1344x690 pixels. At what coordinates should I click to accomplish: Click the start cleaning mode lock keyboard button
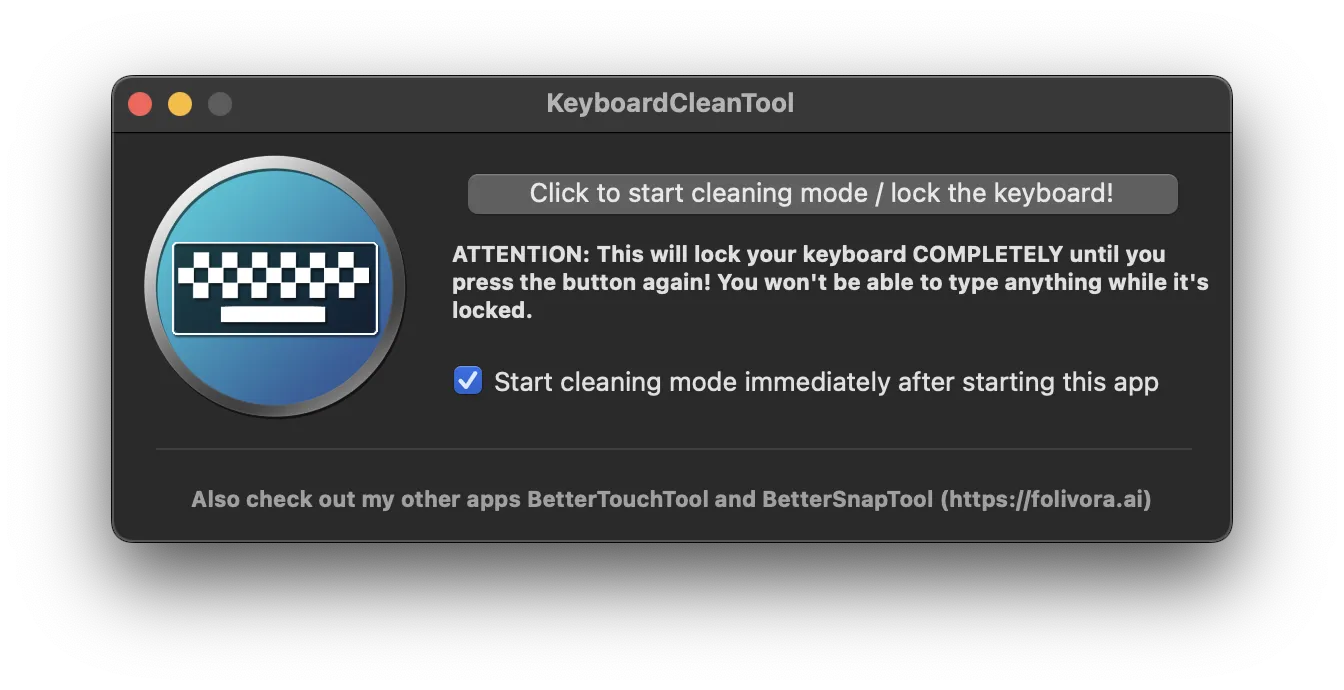click(822, 193)
